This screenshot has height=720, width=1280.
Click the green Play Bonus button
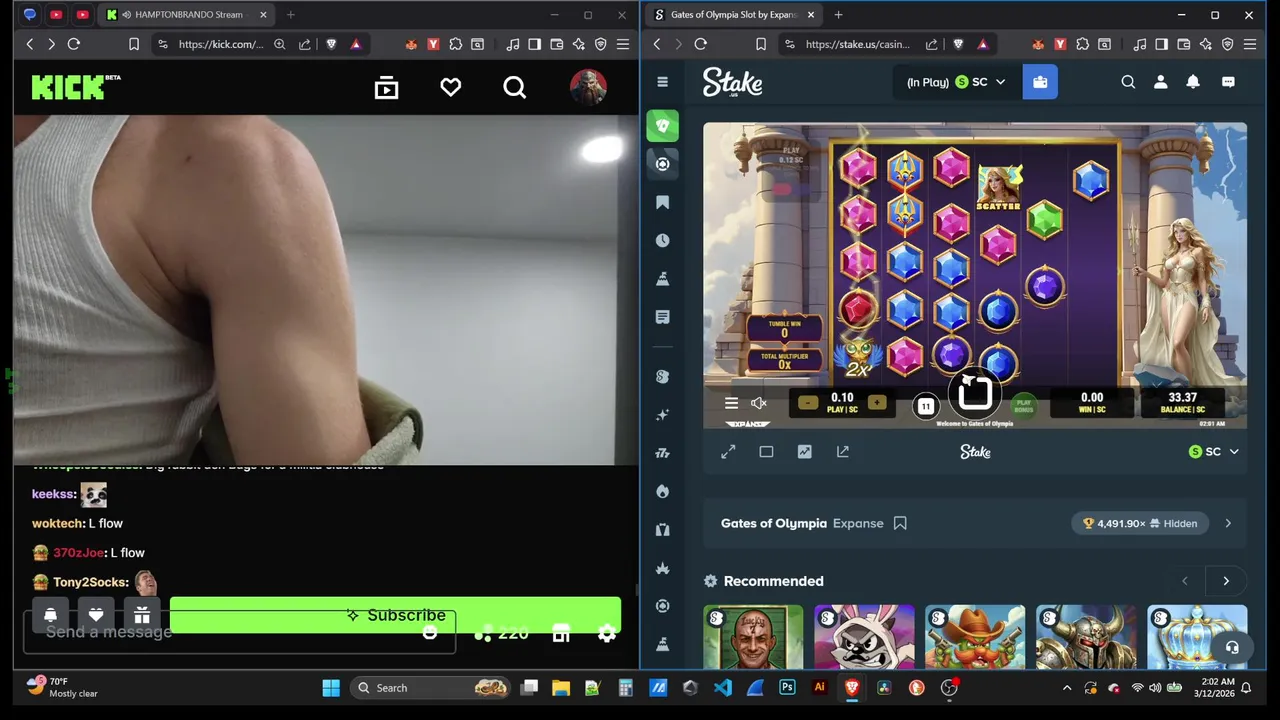(1023, 405)
